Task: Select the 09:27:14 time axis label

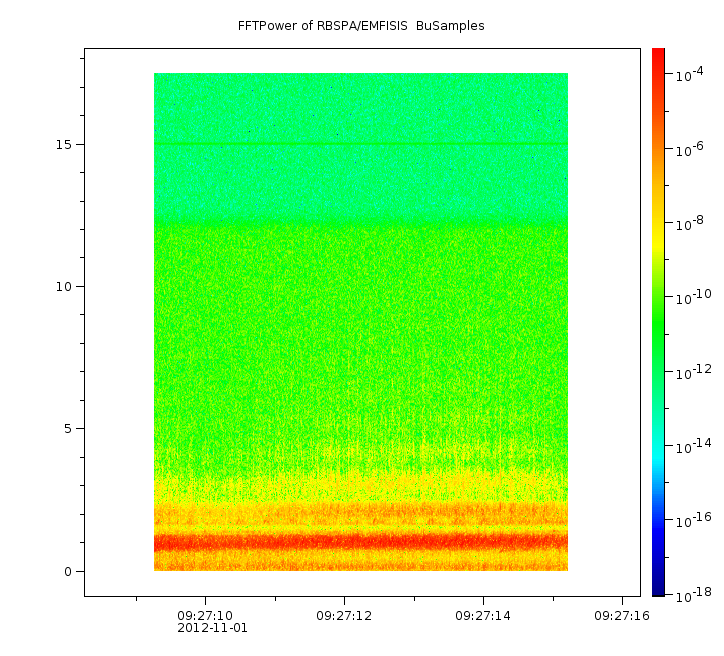Action: (x=483, y=615)
